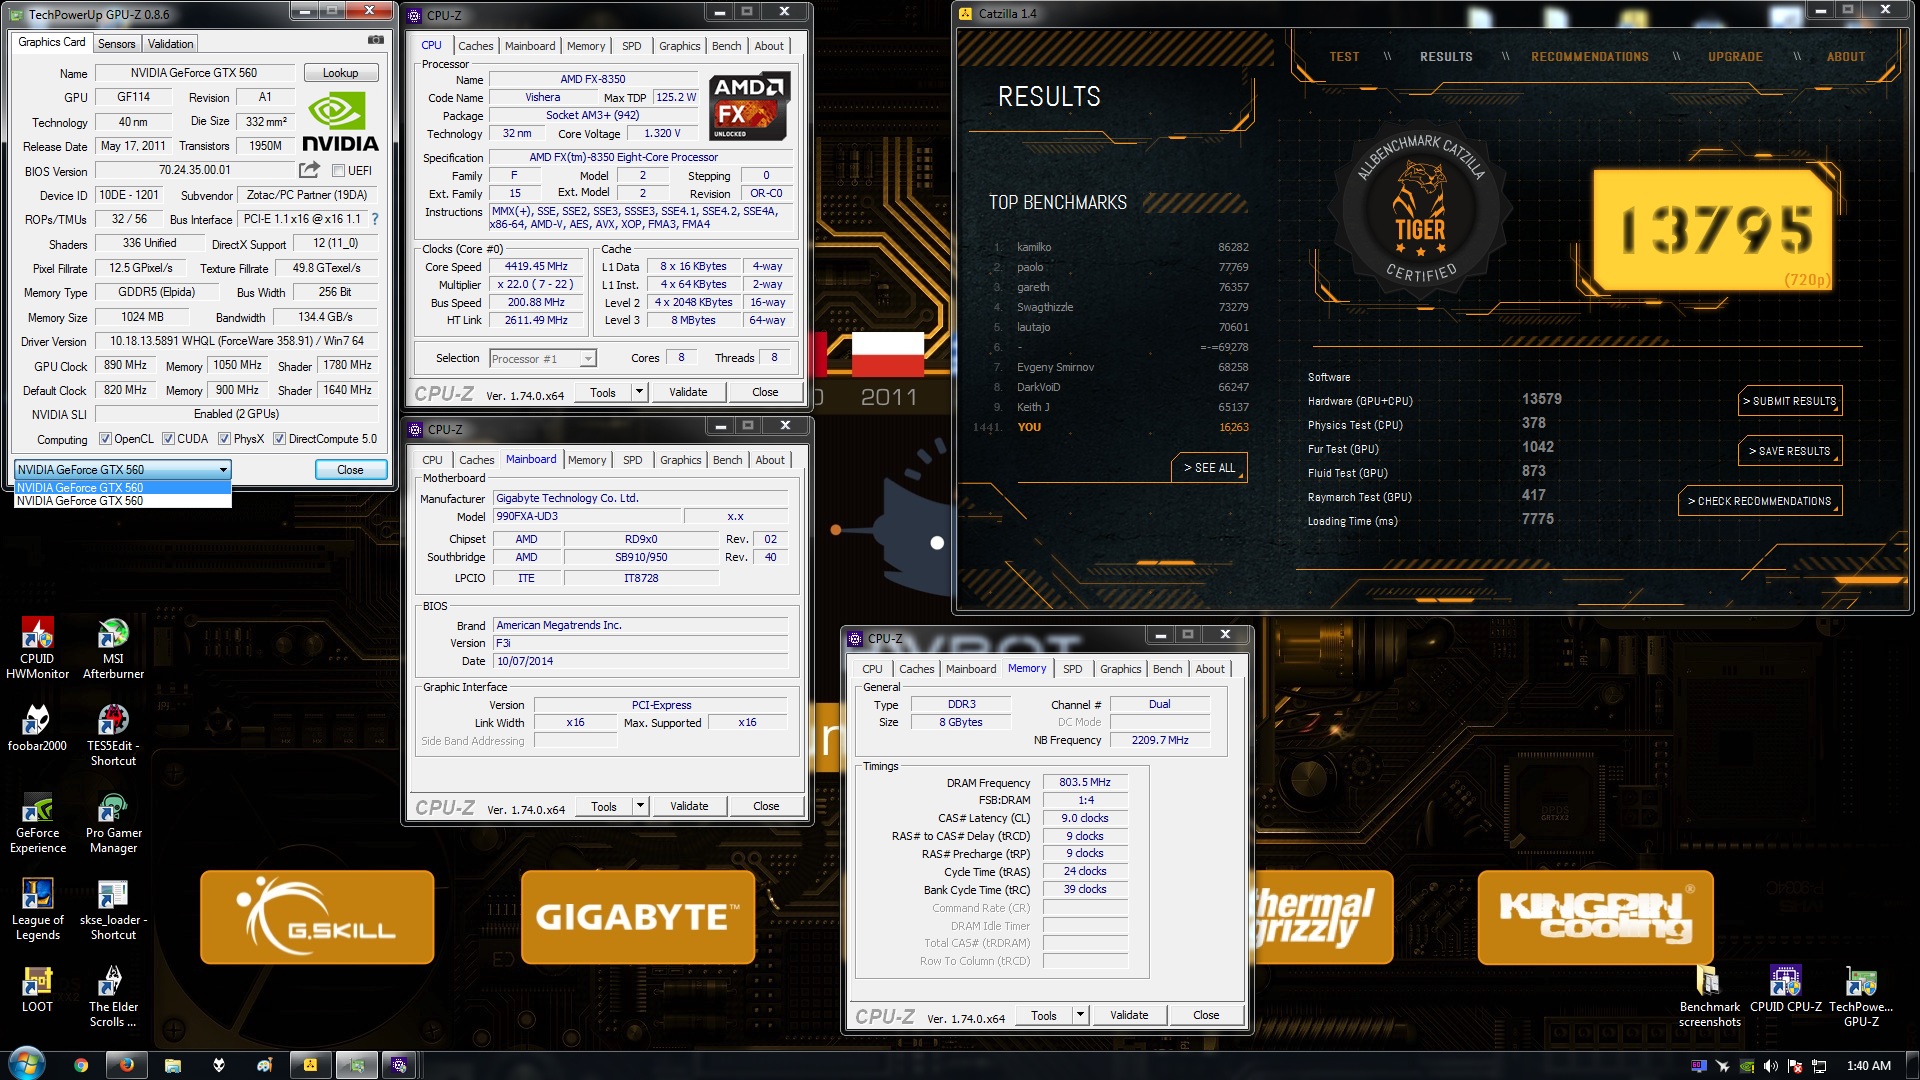Click the Tools button in Memory CPU-Z window
1920x1080 pixels.
tap(1044, 1015)
